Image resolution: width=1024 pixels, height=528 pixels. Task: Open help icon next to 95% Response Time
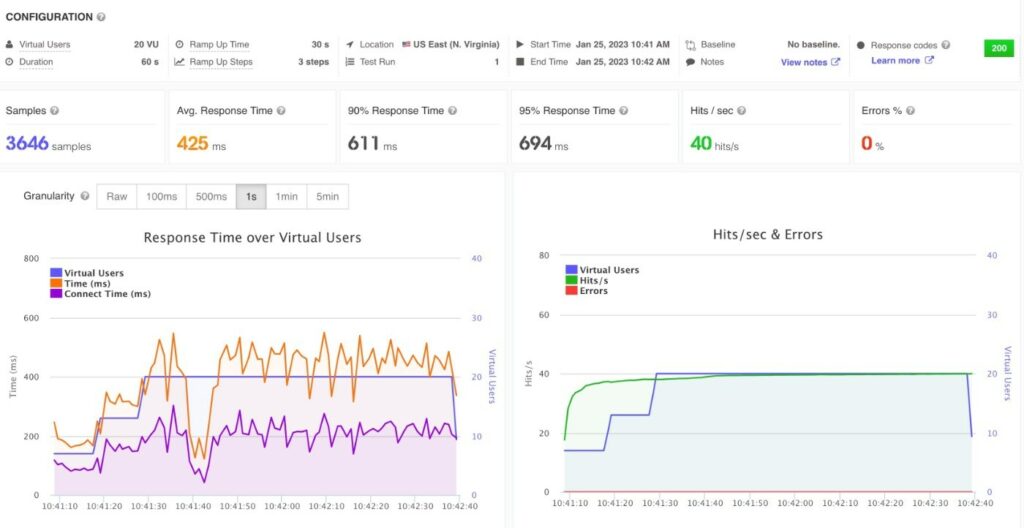[x=624, y=111]
